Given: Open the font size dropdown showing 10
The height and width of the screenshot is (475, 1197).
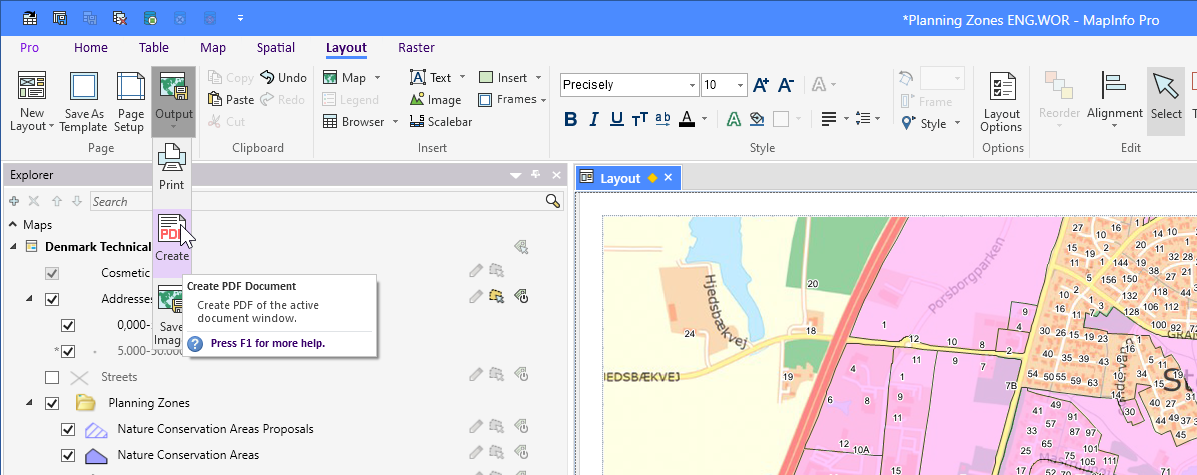Looking at the screenshot, I should pyautogui.click(x=740, y=85).
